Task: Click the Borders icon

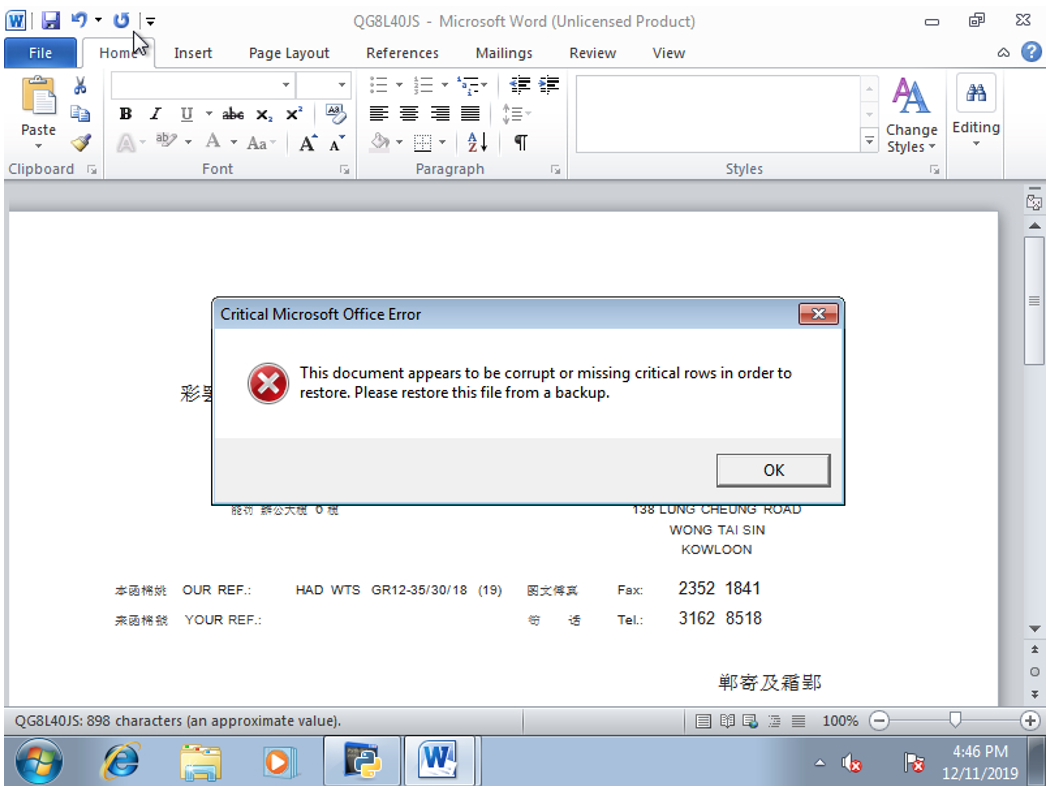Action: click(x=422, y=142)
